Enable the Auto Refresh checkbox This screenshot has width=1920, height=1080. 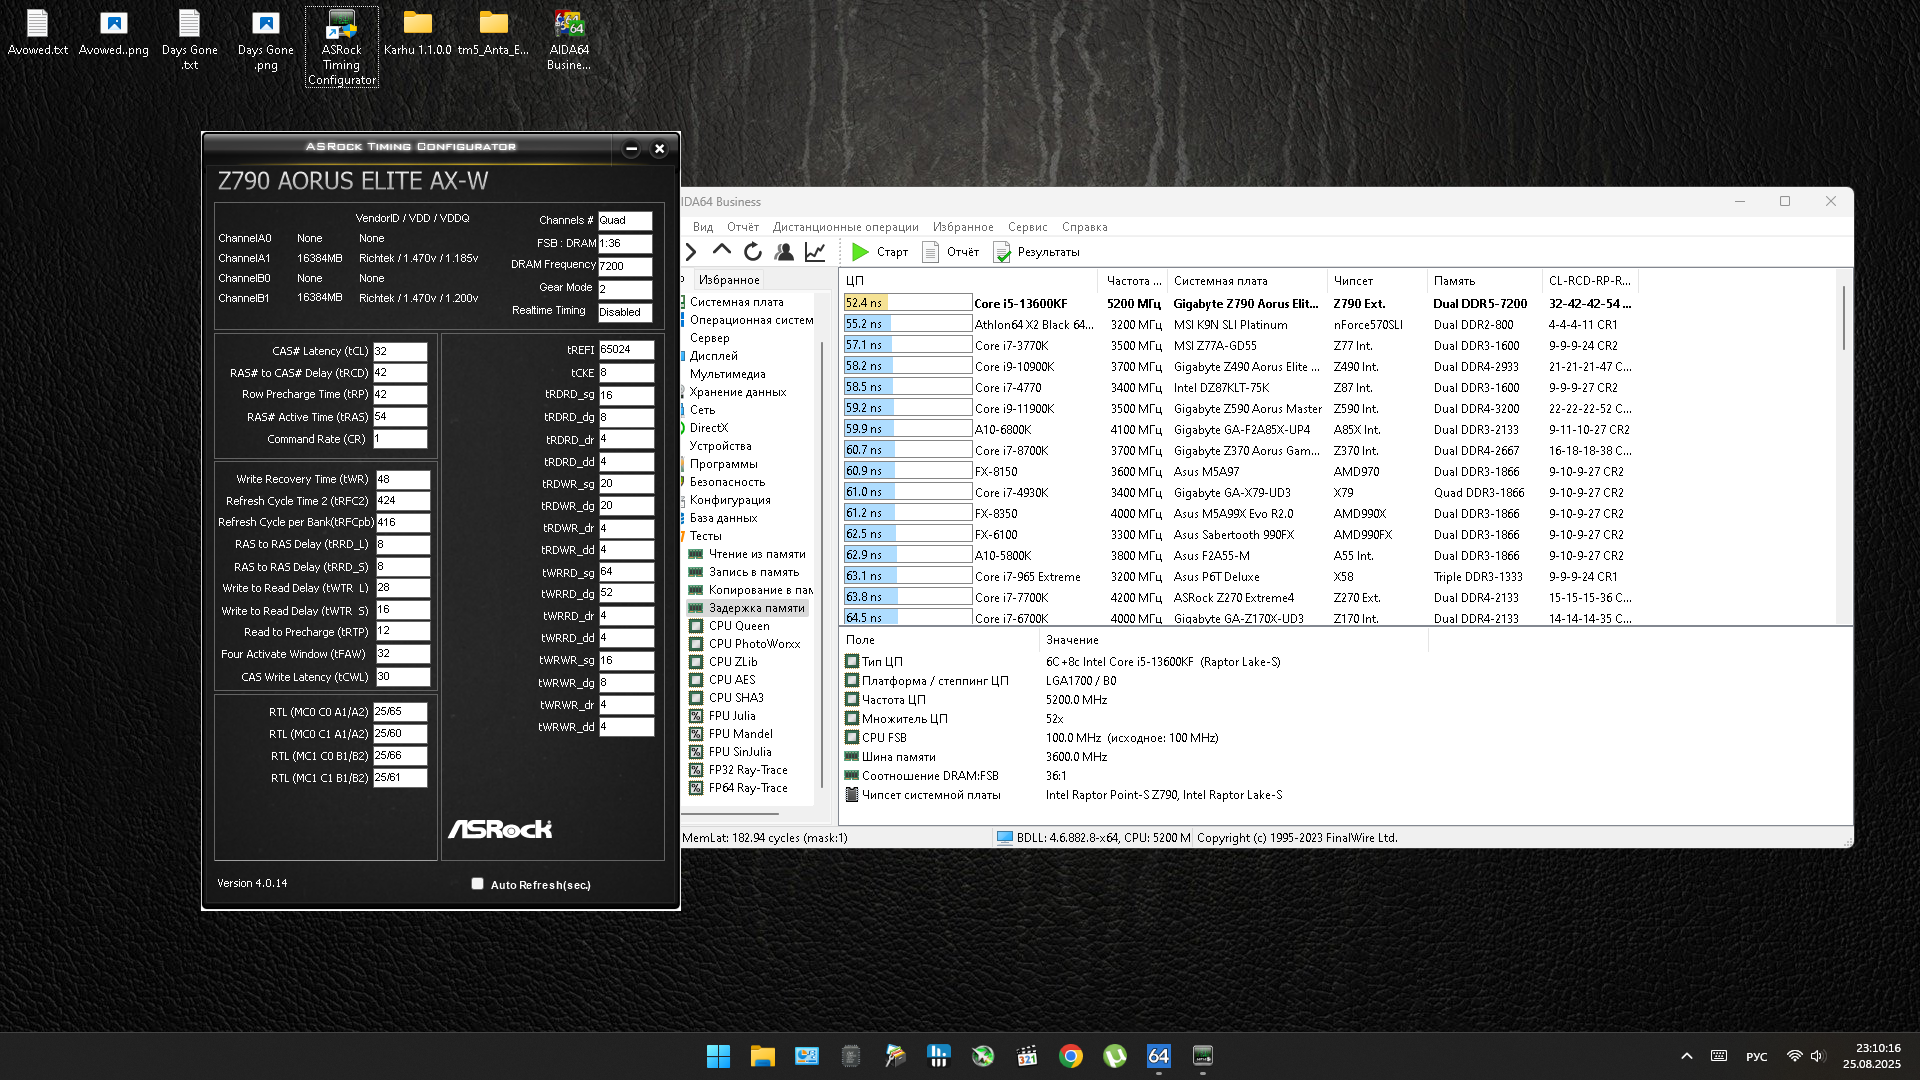(478, 884)
